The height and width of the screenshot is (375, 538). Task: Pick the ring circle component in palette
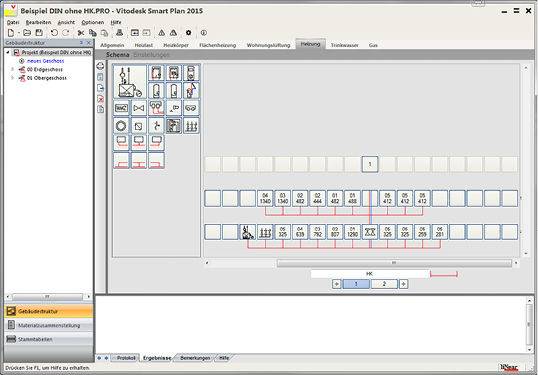tap(121, 126)
